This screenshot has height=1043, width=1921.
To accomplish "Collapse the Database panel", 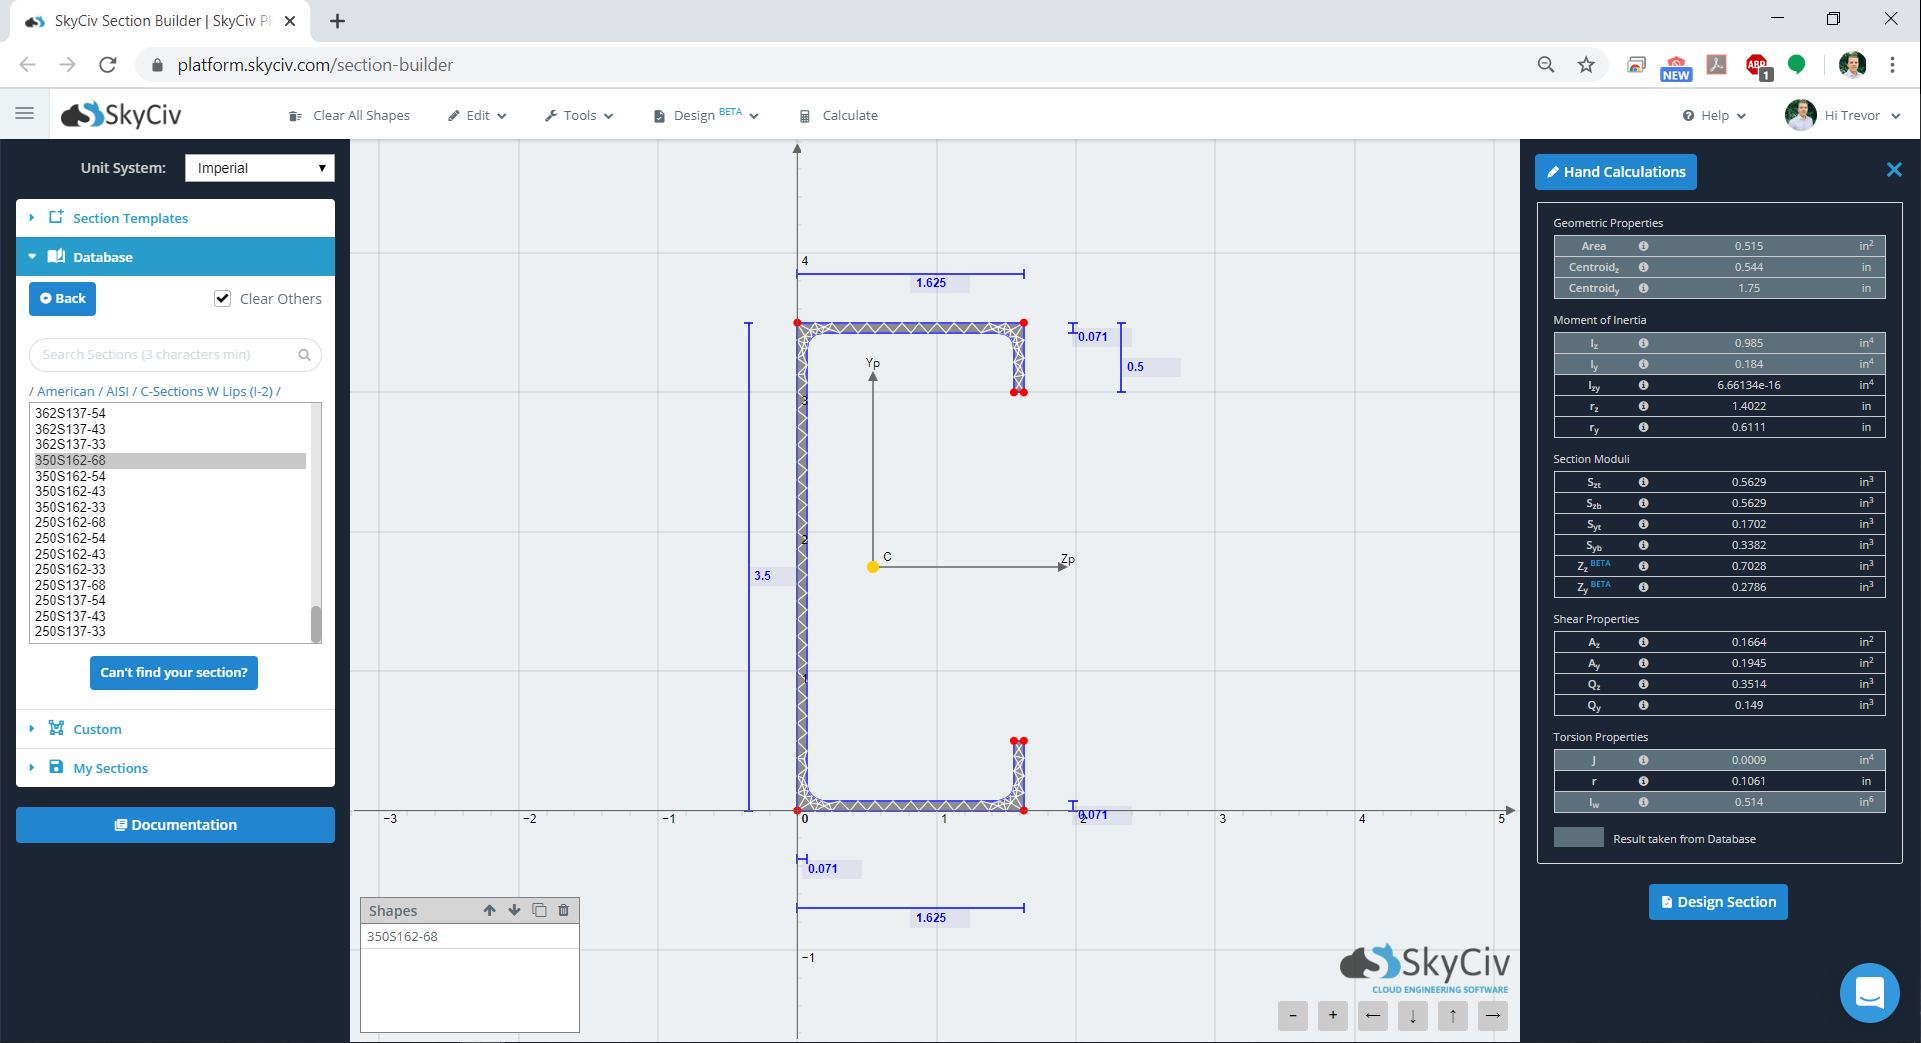I will (175, 257).
